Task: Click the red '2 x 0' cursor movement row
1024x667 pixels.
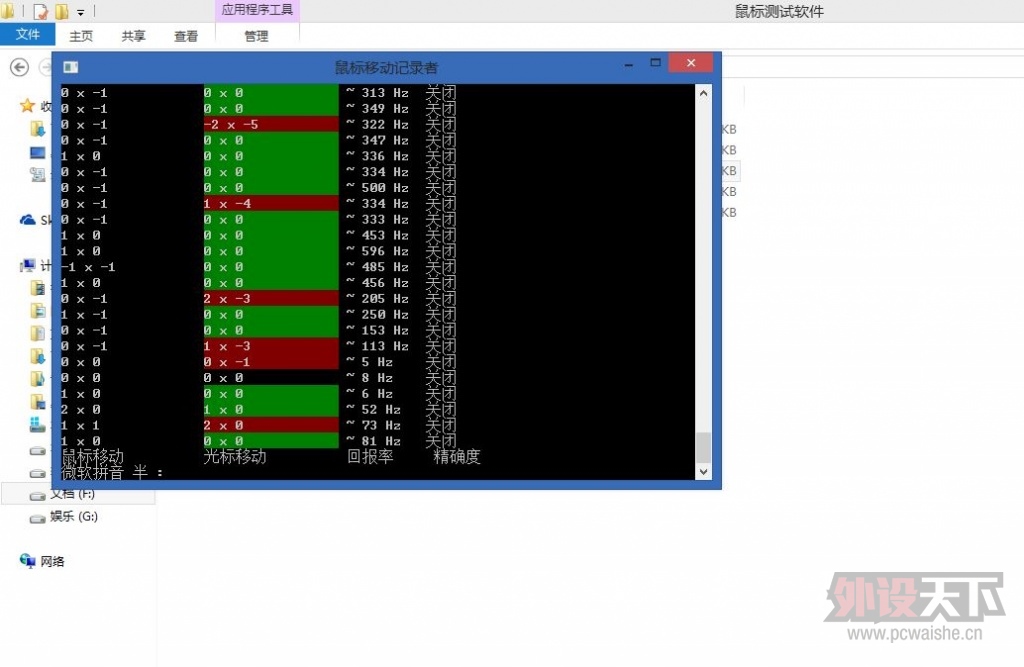Action: pos(271,425)
